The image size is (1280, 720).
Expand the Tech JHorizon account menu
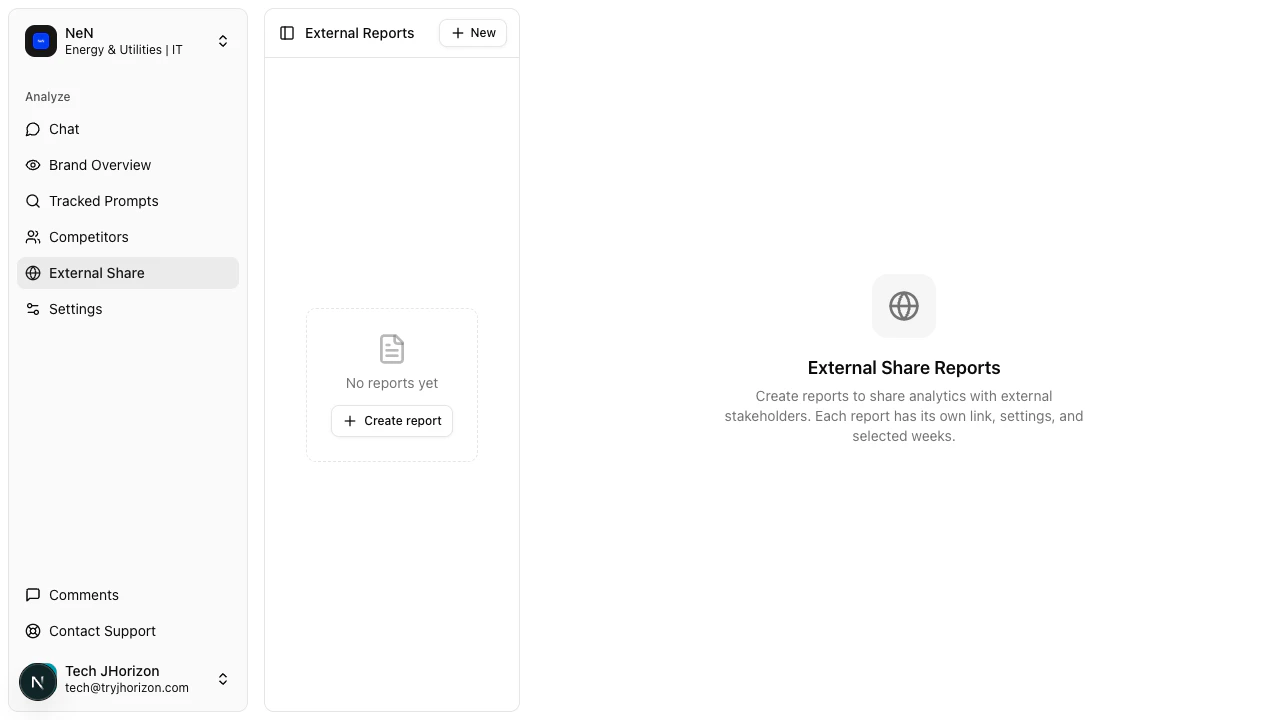point(223,679)
